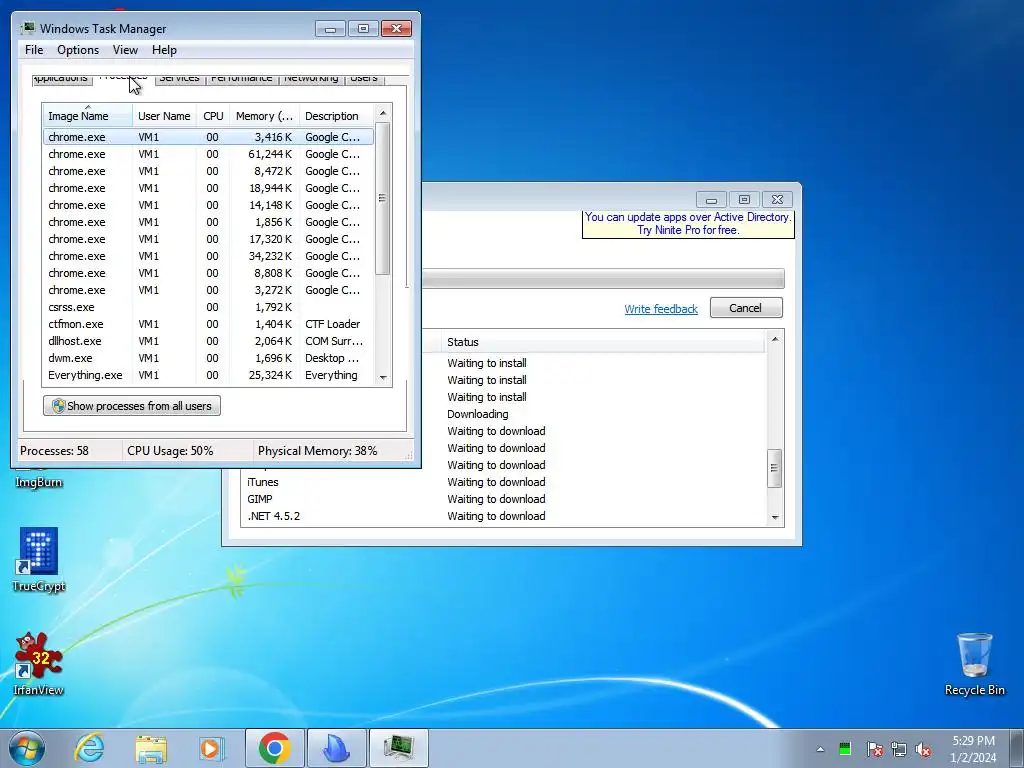
Task: Select the ctfmon.exe process row
Action: click(208, 324)
